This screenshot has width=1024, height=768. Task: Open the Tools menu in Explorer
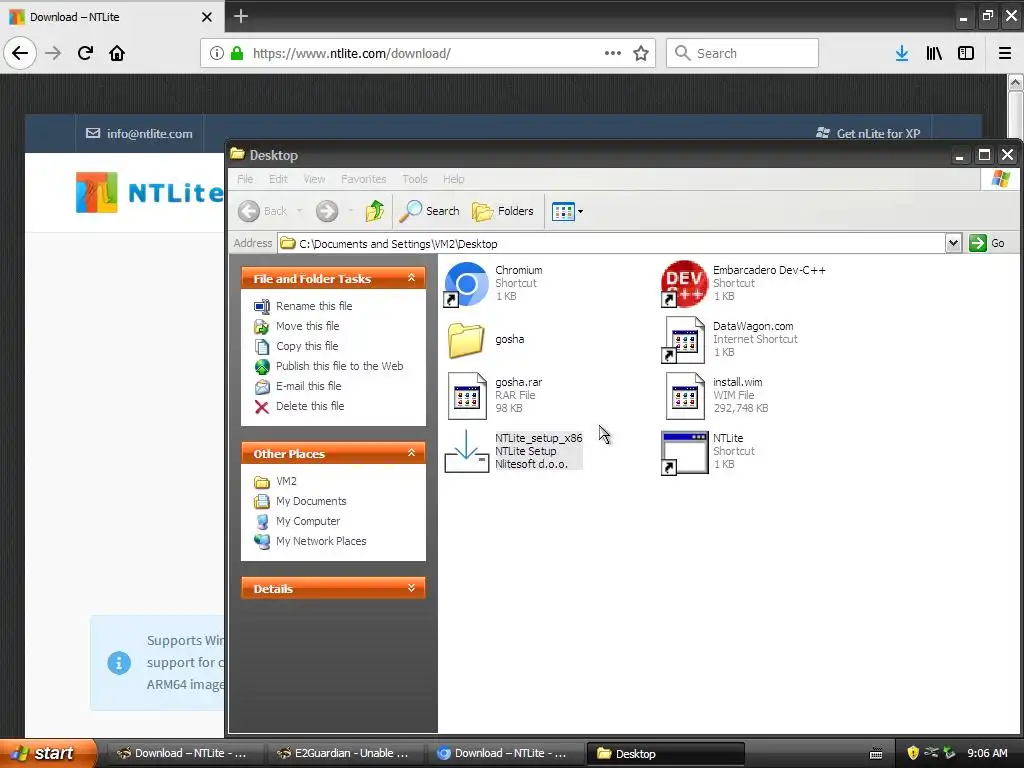tap(415, 179)
